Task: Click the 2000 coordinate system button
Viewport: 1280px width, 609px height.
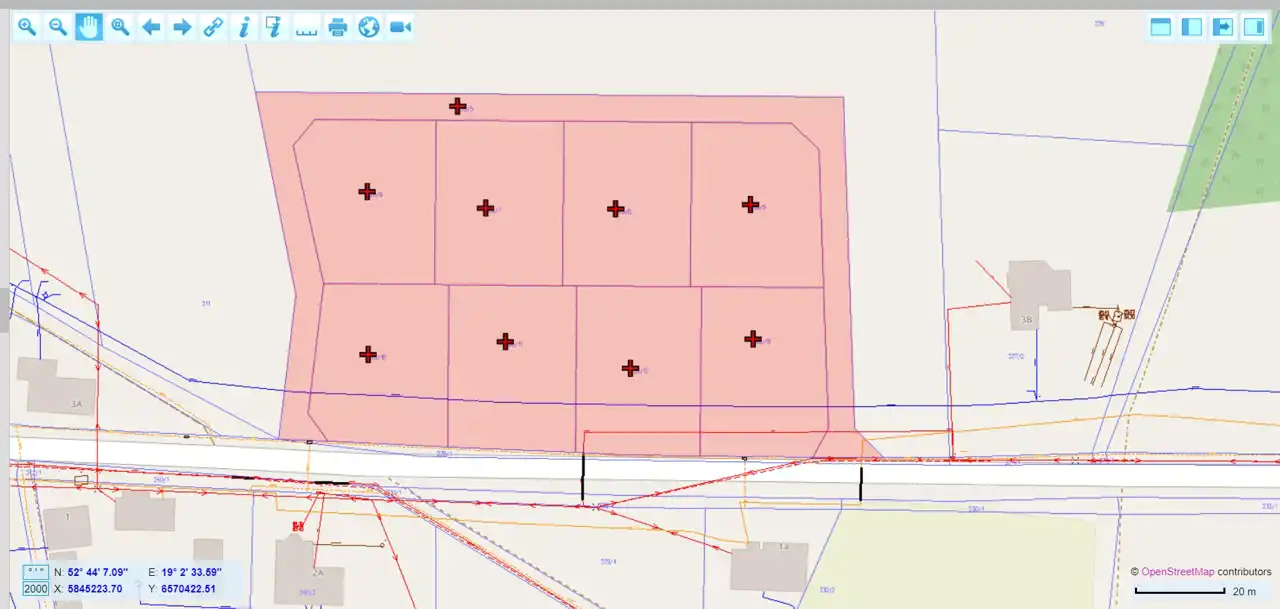Action: tap(36, 589)
